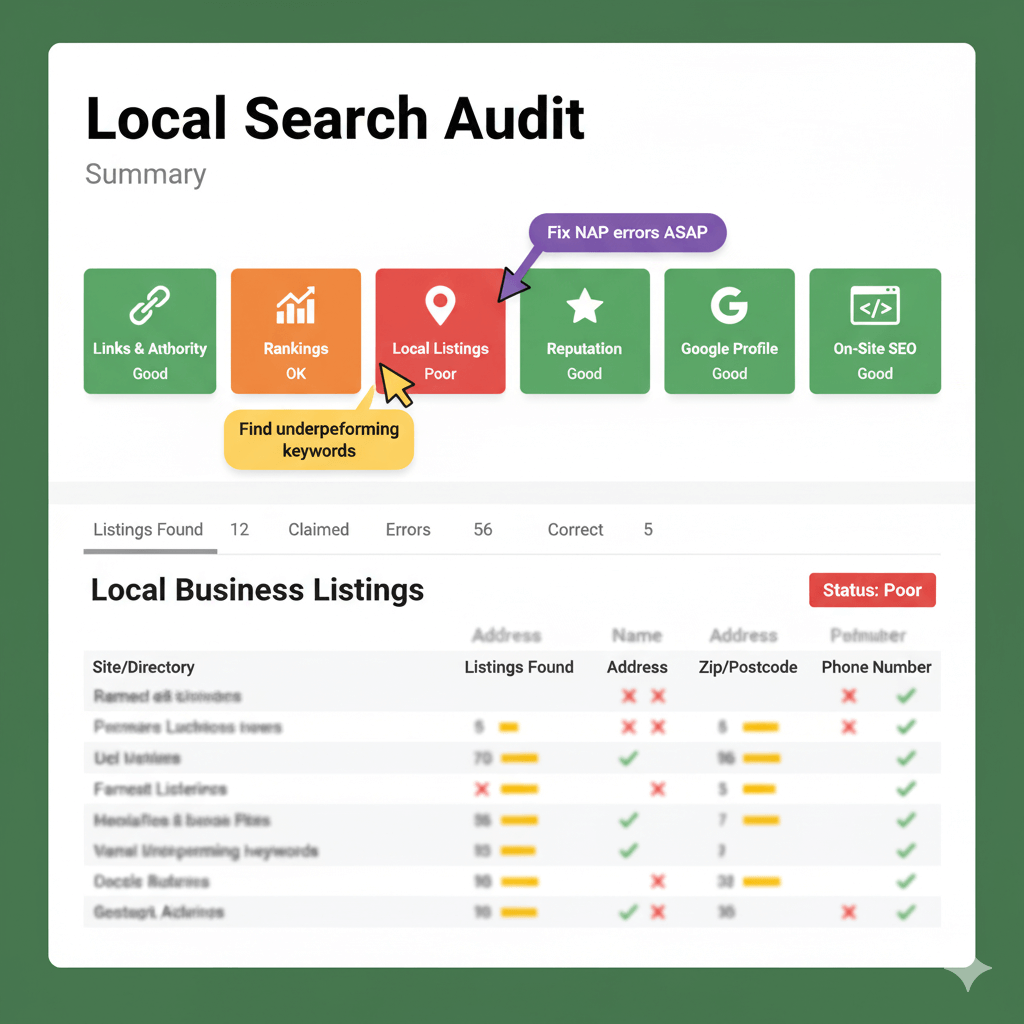Click the red X under Listings Found column
This screenshot has width=1024, height=1024.
click(482, 789)
